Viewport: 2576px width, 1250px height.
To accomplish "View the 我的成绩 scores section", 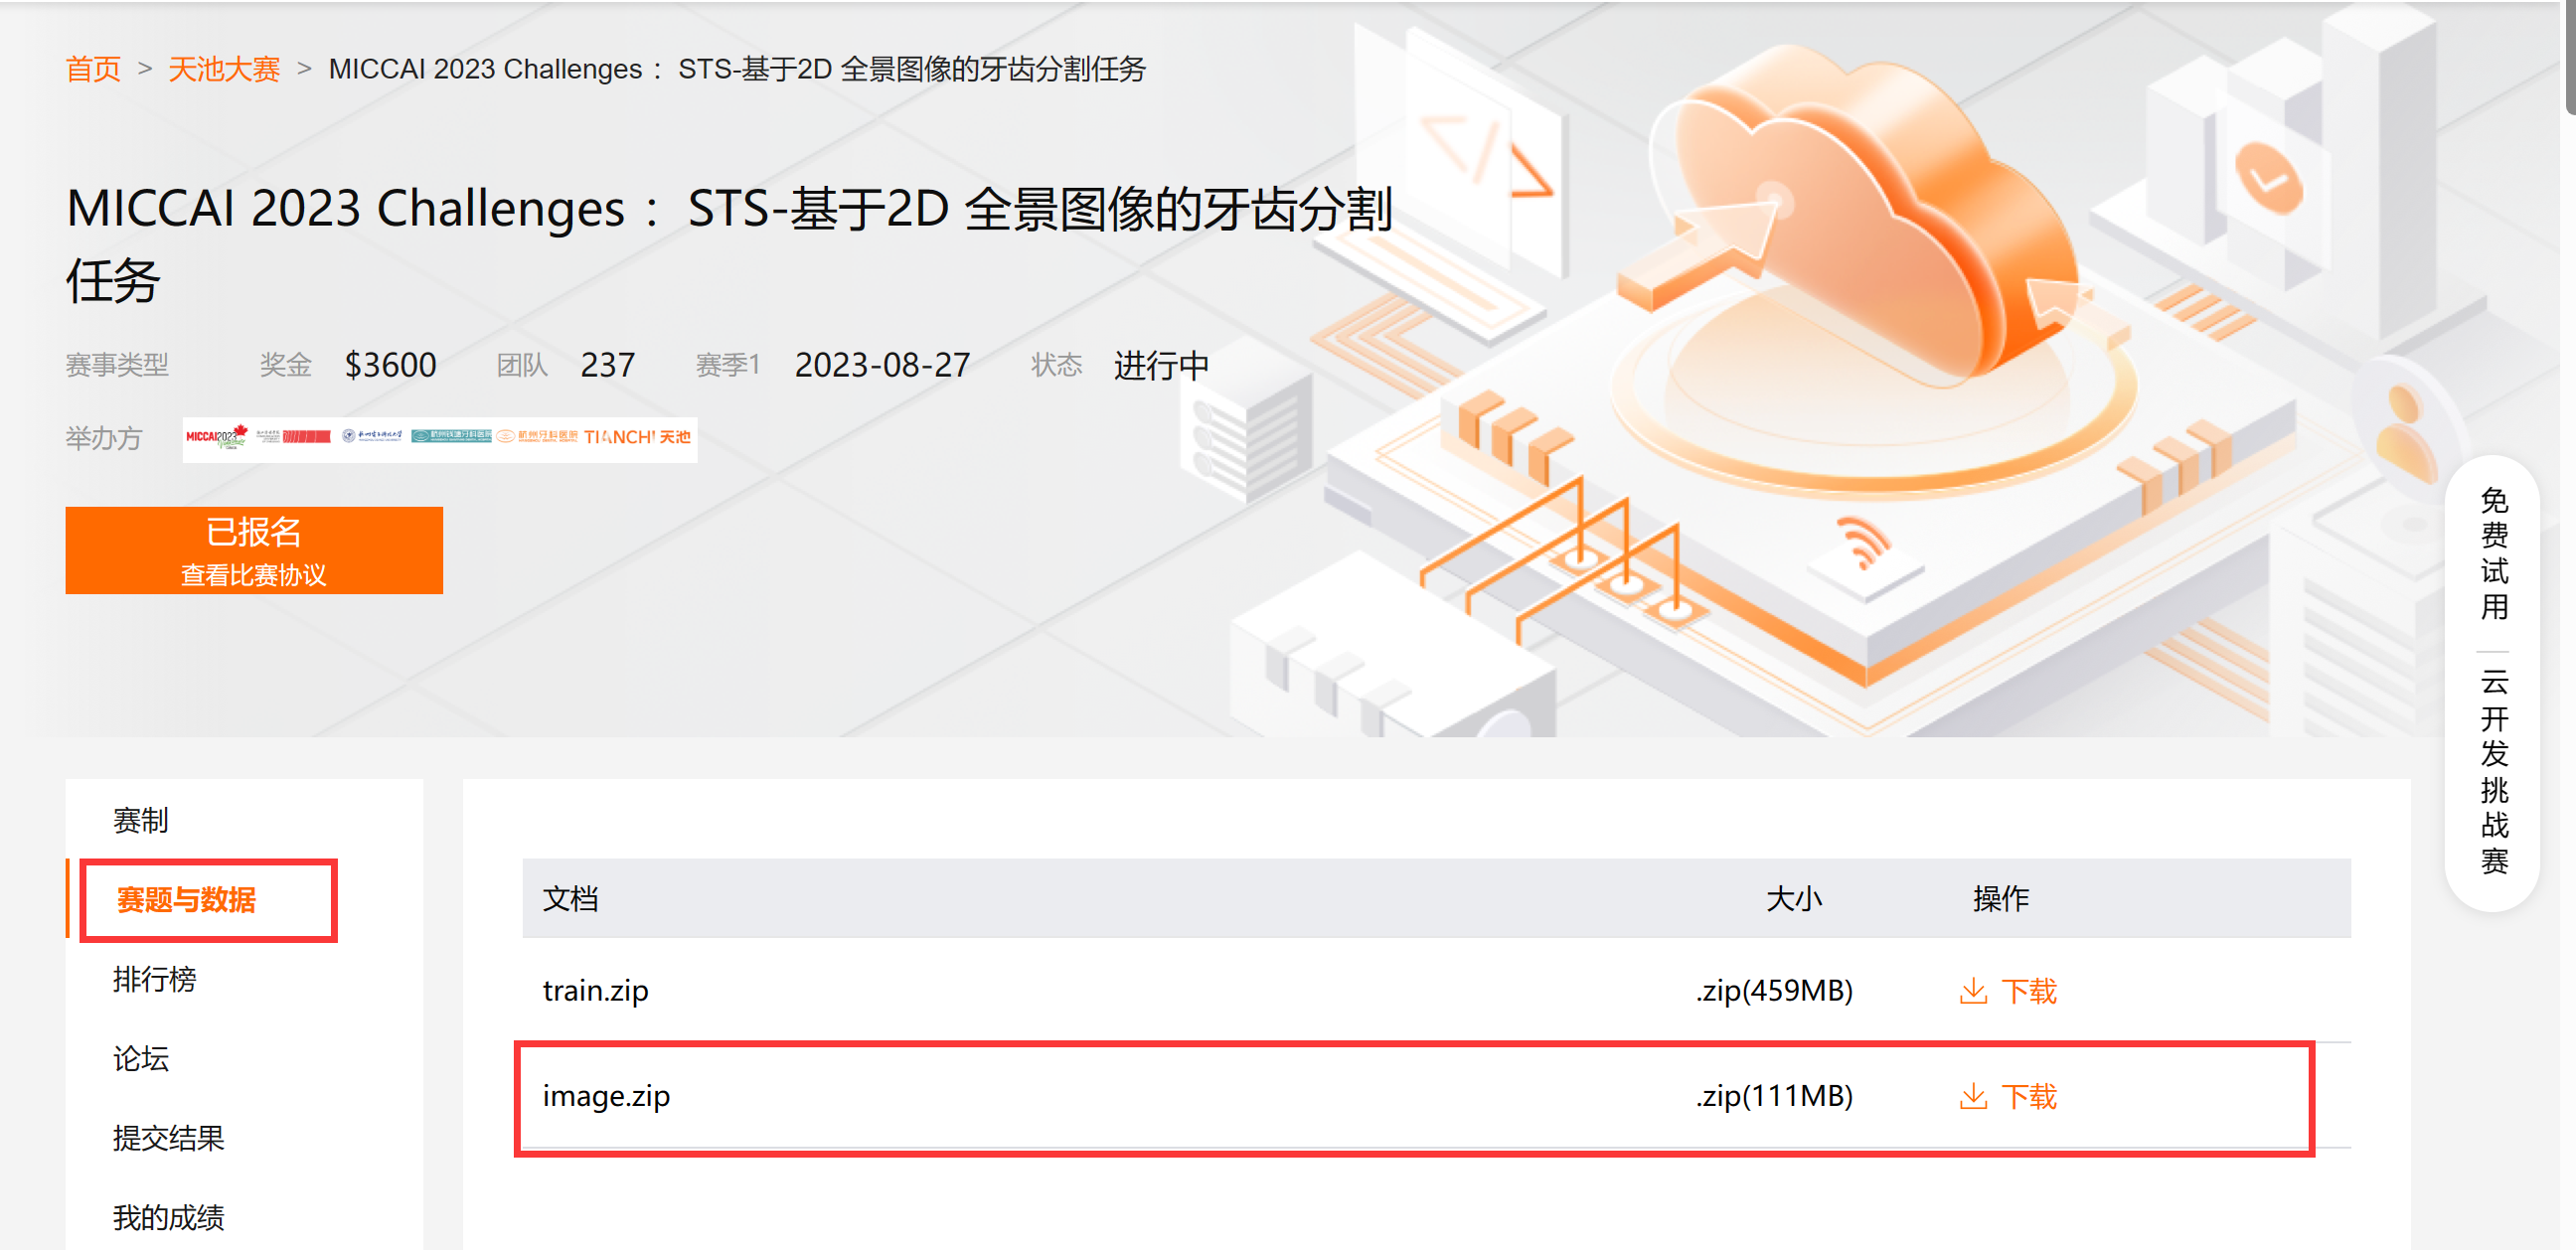I will pyautogui.click(x=168, y=1218).
